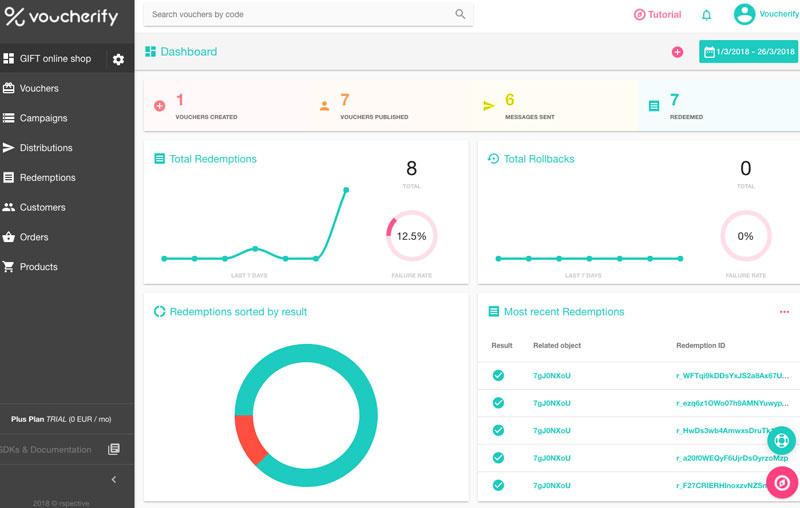Open the teal help lifebuoy button
The width and height of the screenshot is (800, 508).
click(x=781, y=440)
